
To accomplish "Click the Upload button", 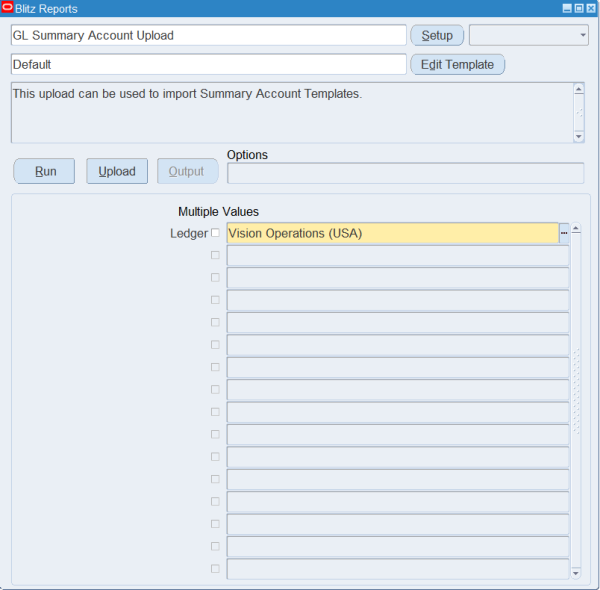I will click(x=117, y=171).
